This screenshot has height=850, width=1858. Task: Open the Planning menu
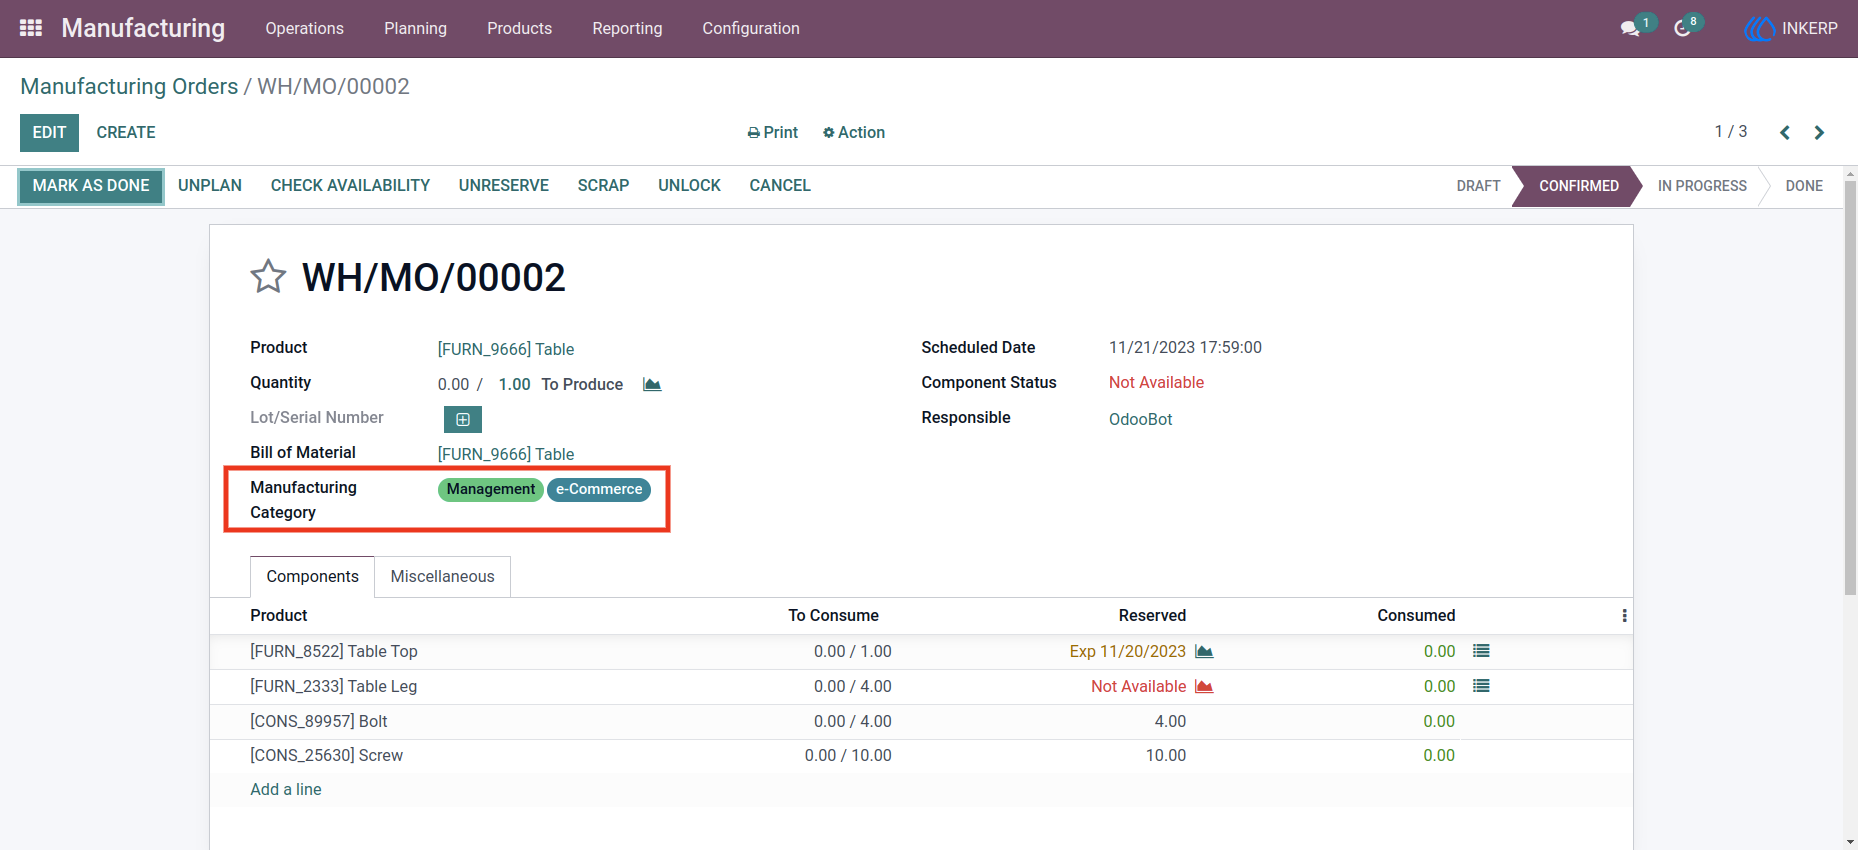coord(415,28)
